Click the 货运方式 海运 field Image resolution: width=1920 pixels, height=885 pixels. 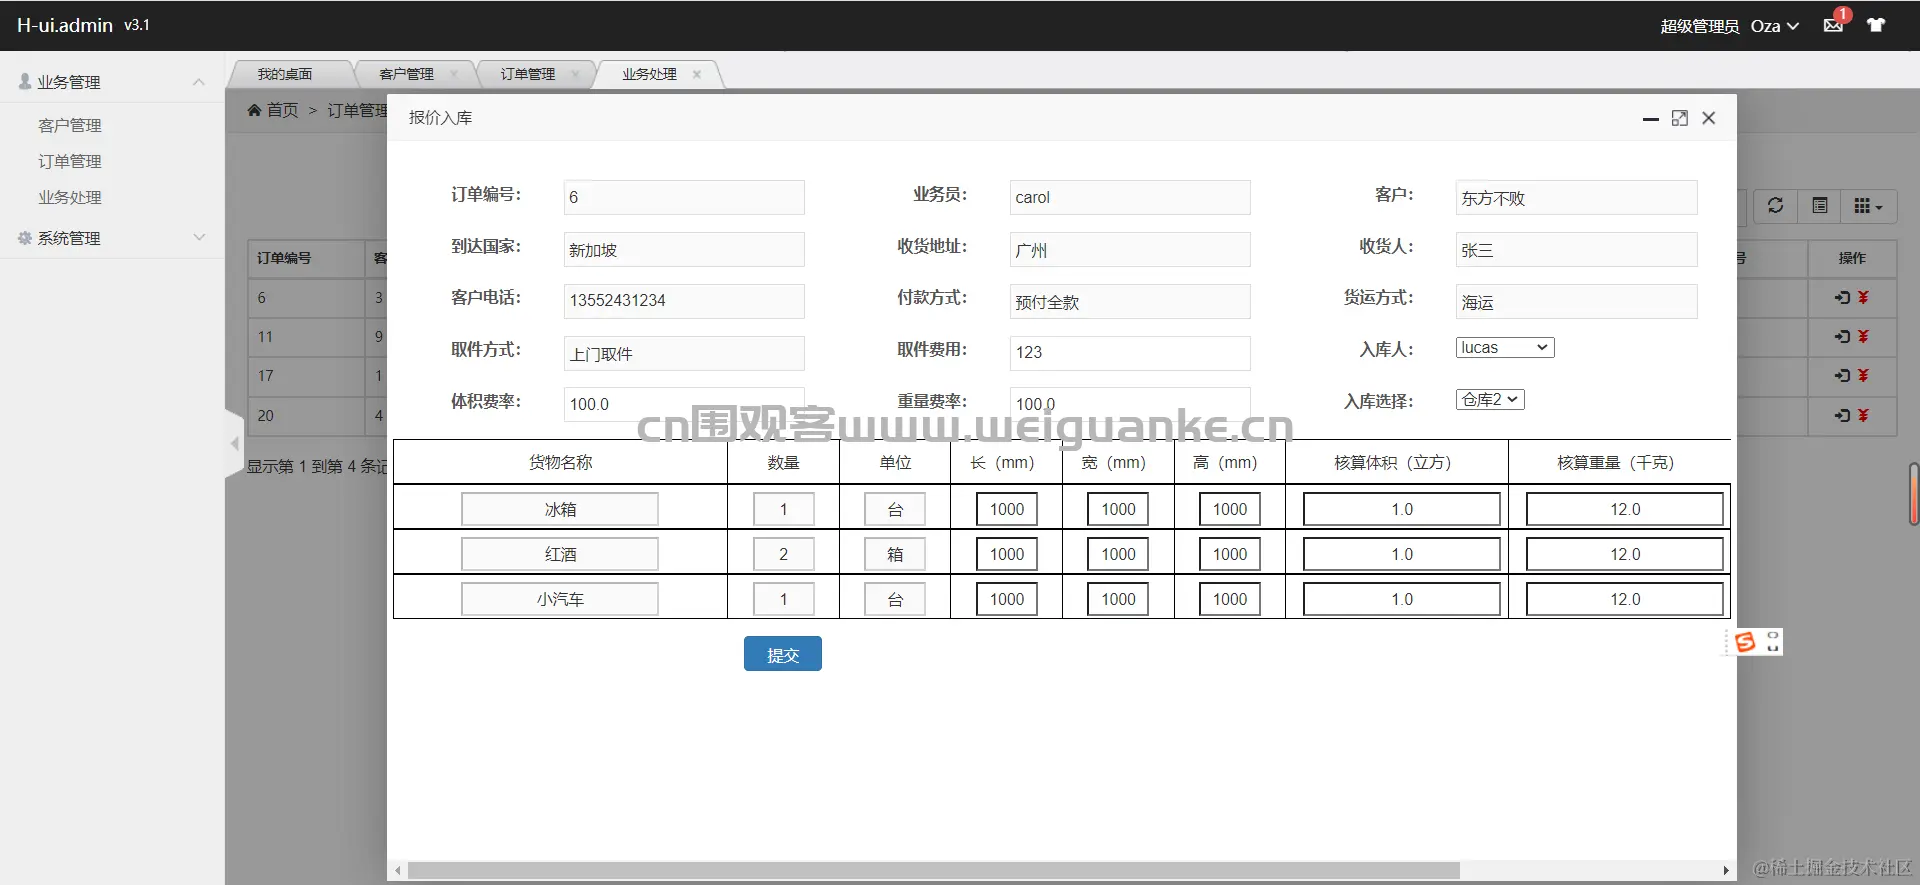point(1577,301)
